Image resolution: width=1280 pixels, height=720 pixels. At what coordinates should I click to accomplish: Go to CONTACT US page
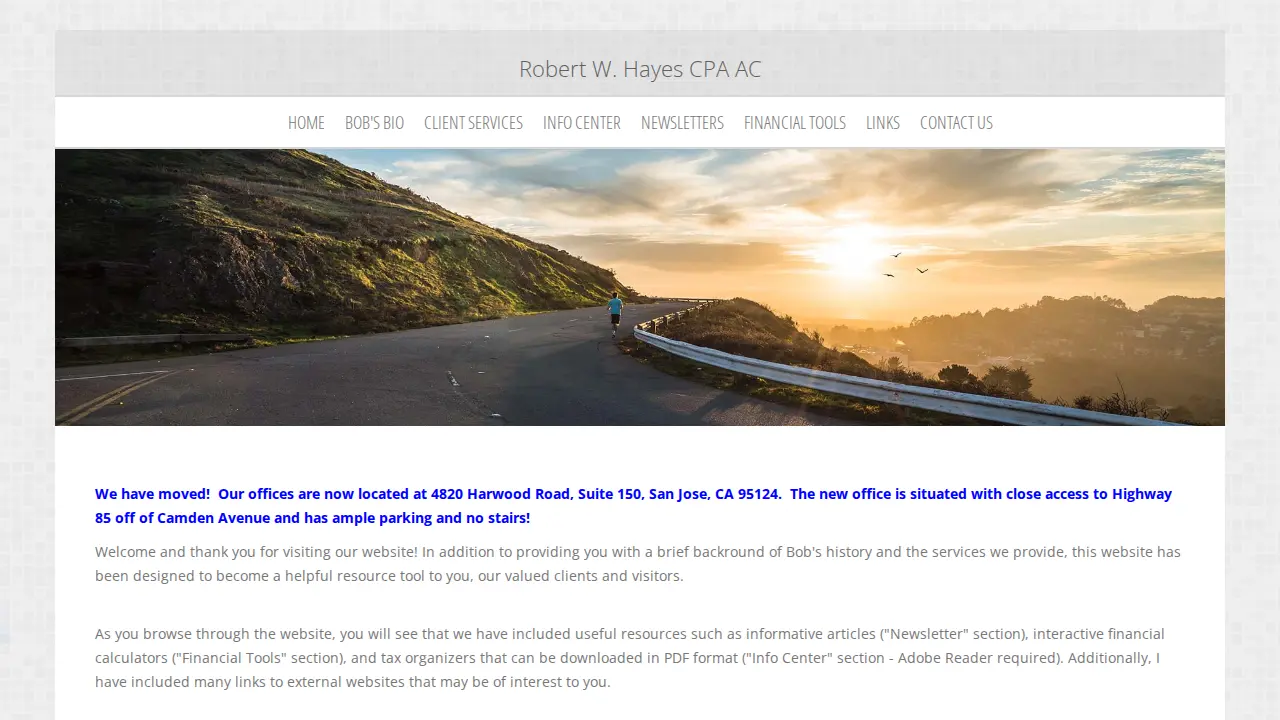point(956,123)
